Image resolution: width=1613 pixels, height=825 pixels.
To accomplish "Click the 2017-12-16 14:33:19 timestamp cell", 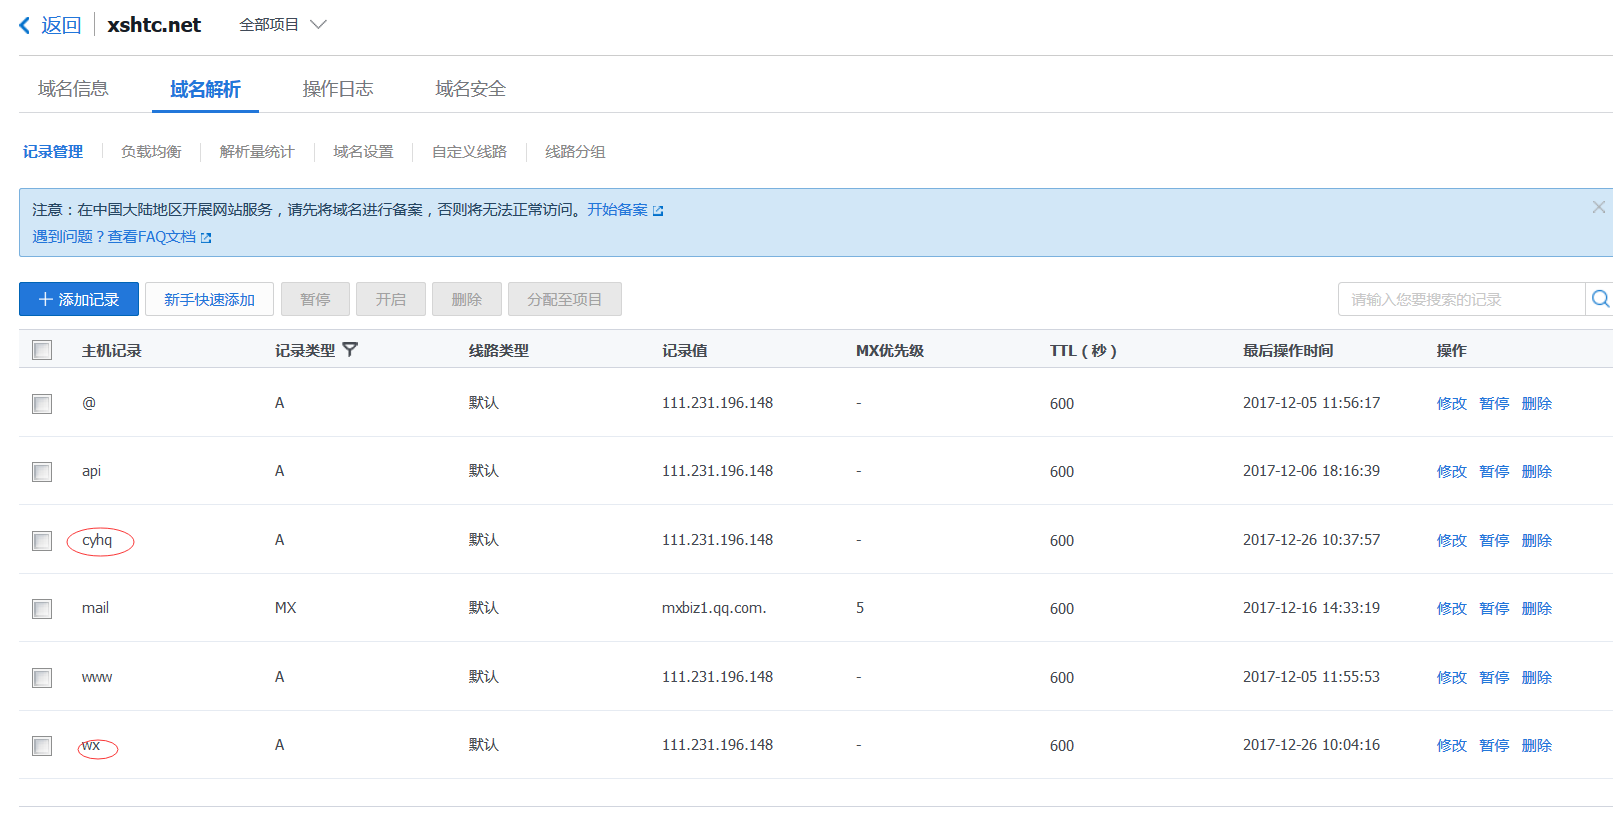I will coord(1311,608).
